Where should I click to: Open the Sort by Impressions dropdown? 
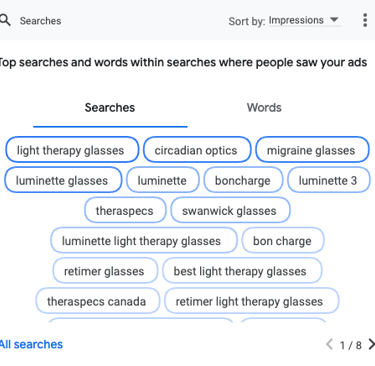[304, 20]
